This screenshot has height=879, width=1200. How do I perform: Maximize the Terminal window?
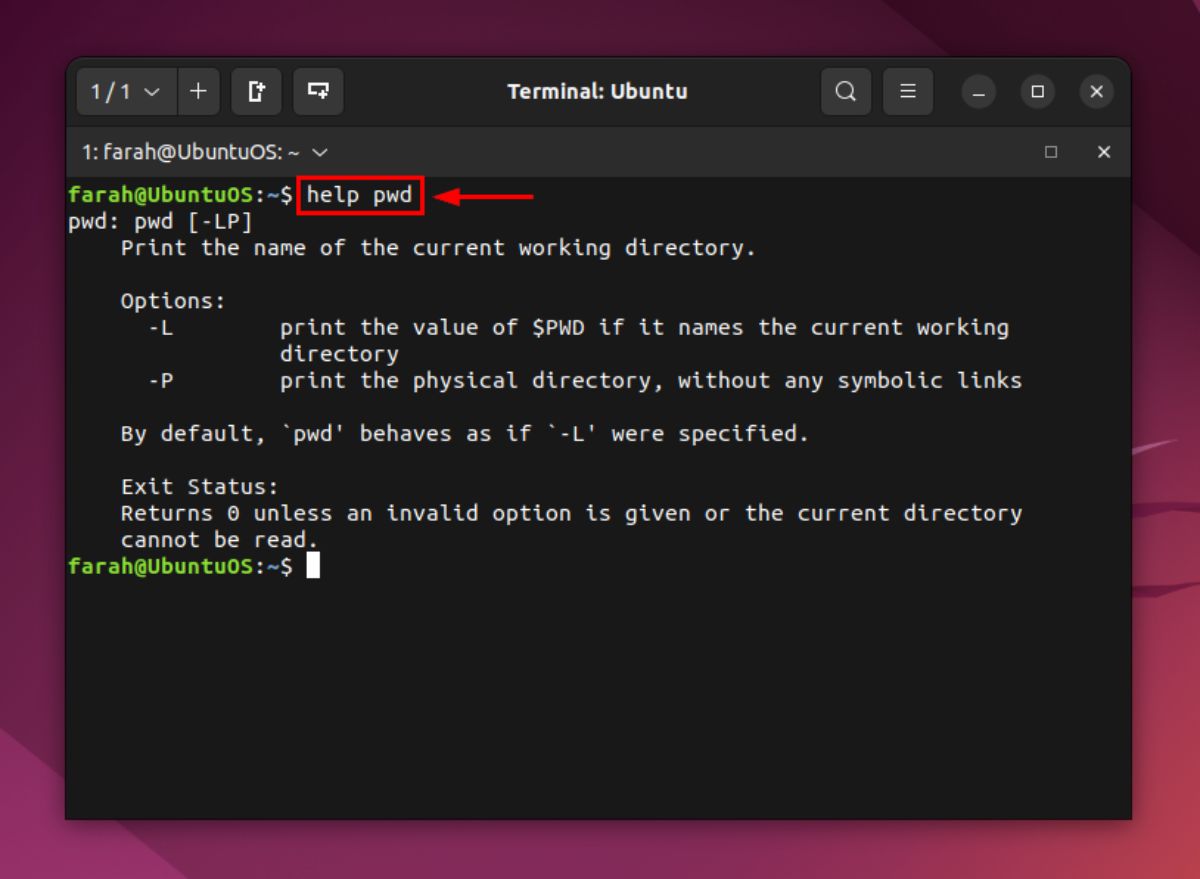point(1037,91)
